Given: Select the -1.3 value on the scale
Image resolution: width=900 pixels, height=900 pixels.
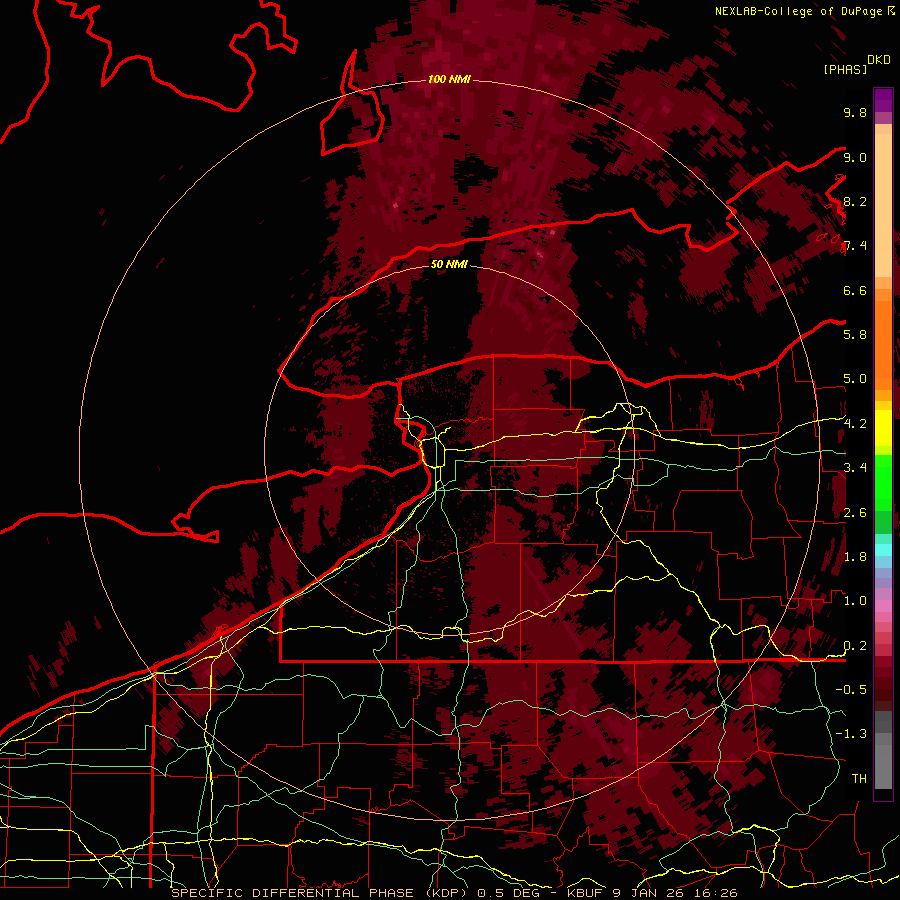Looking at the screenshot, I should click(x=851, y=734).
